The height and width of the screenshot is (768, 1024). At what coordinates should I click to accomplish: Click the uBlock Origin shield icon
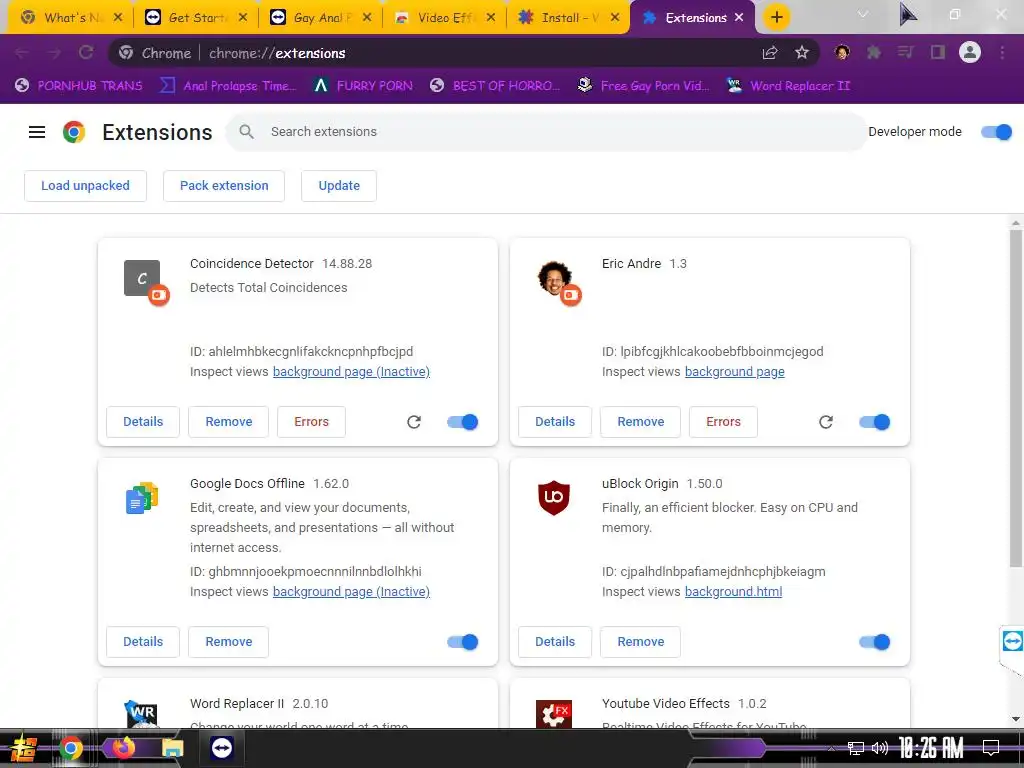pyautogui.click(x=554, y=498)
